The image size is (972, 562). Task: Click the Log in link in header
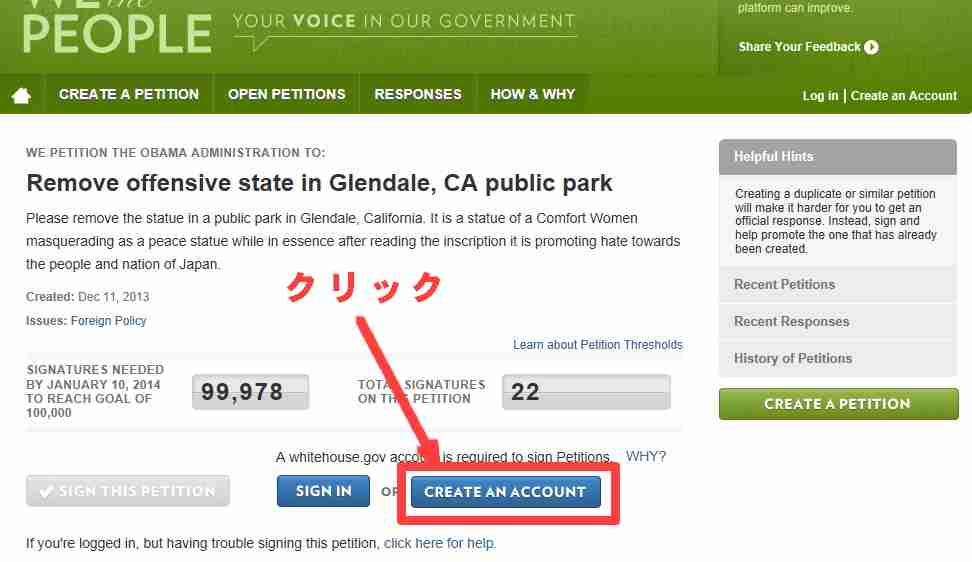pyautogui.click(x=820, y=96)
